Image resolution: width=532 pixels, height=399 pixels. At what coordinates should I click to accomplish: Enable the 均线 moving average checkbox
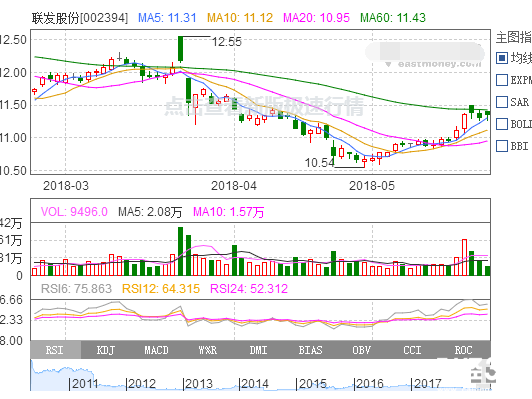[x=502, y=58]
